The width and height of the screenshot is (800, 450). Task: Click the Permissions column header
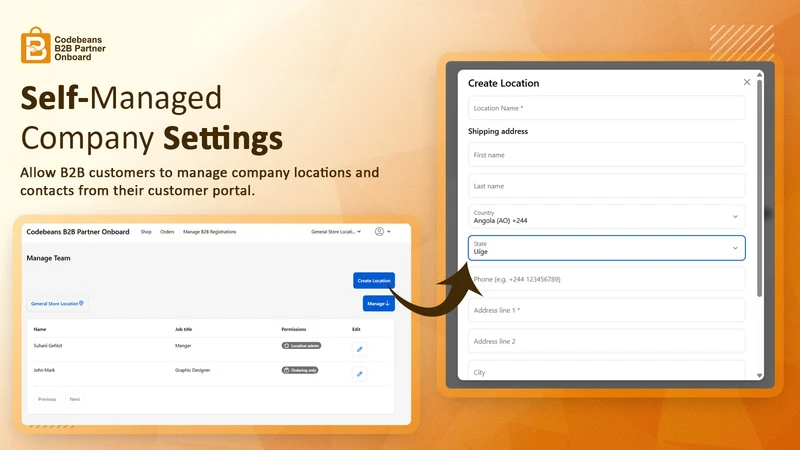pos(293,329)
